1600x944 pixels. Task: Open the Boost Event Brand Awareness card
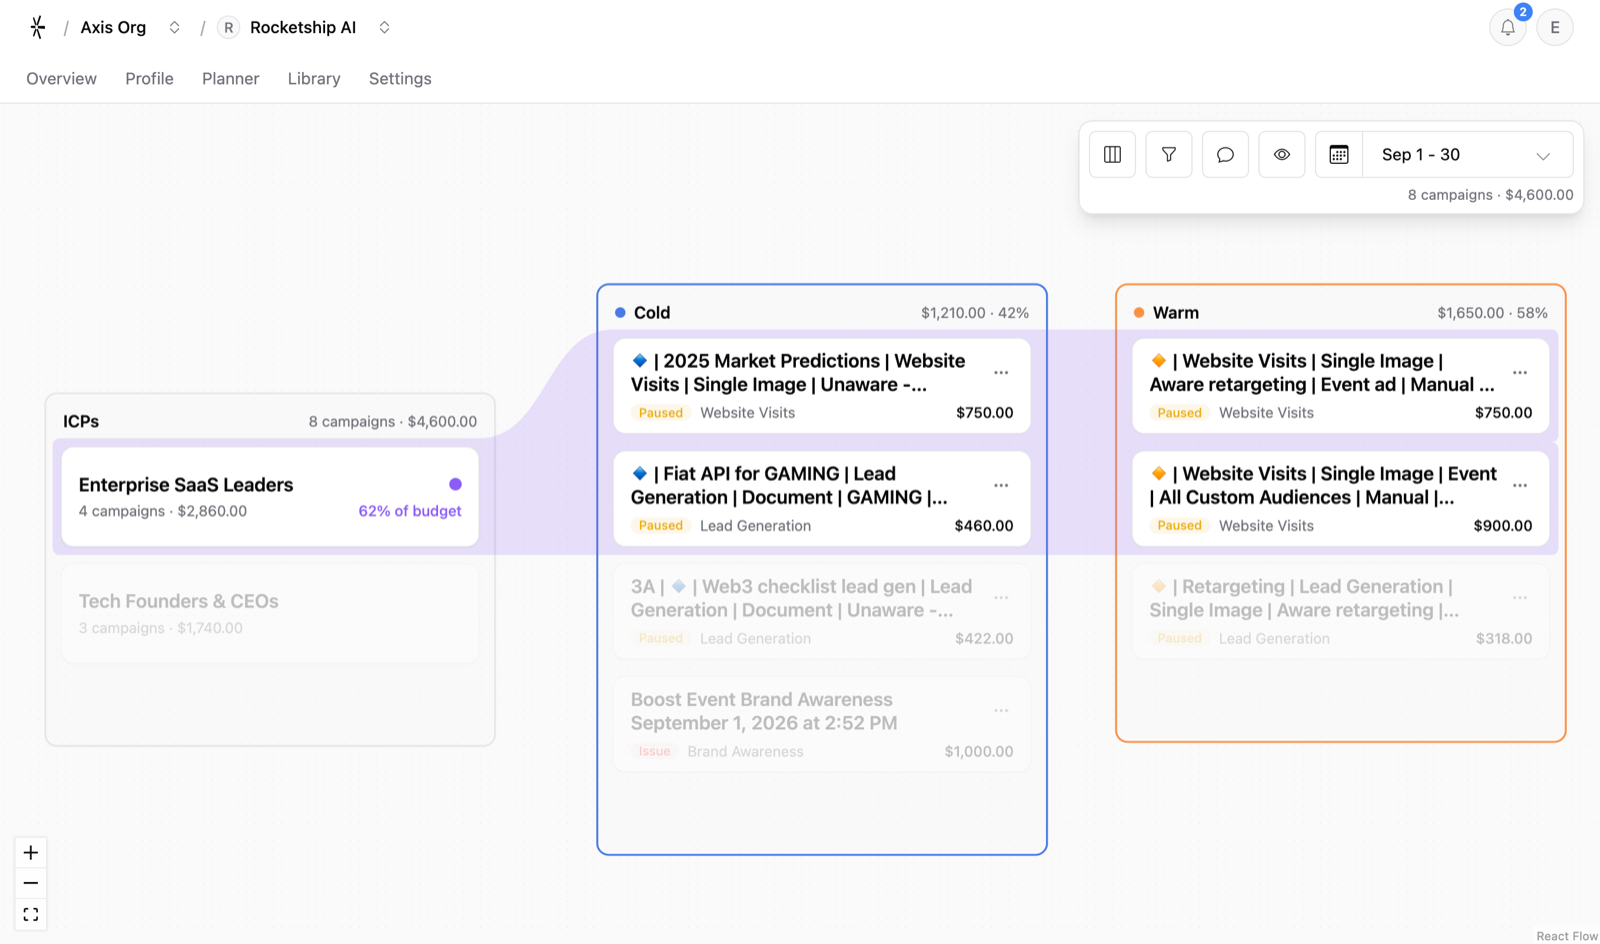(x=822, y=725)
